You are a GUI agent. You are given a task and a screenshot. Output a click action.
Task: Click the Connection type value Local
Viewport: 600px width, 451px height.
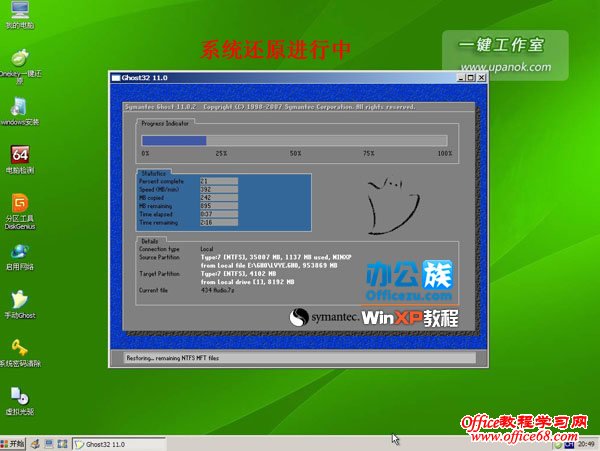pos(207,249)
